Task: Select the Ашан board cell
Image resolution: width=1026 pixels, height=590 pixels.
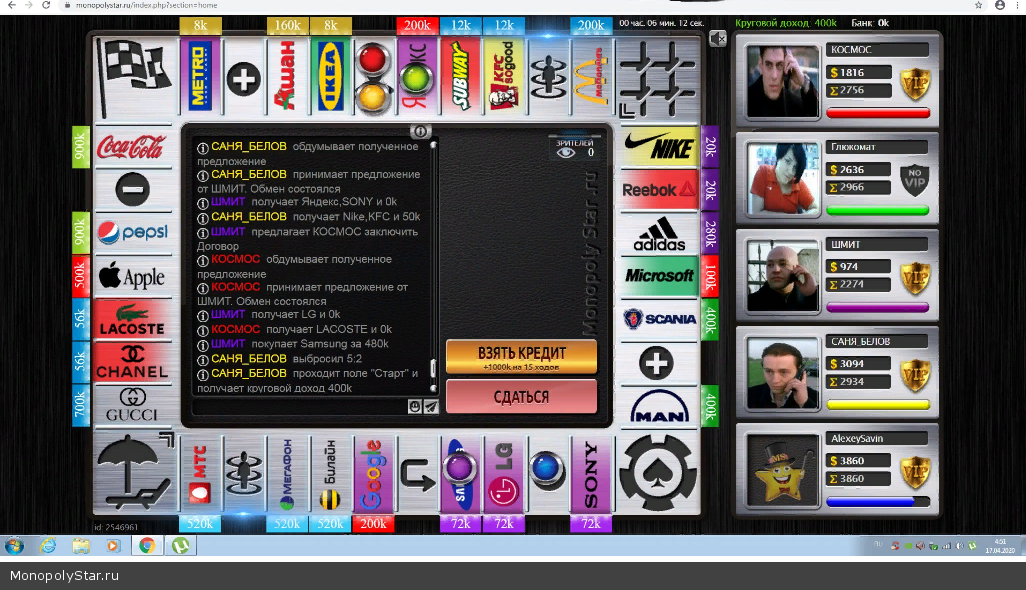Action: [287, 77]
